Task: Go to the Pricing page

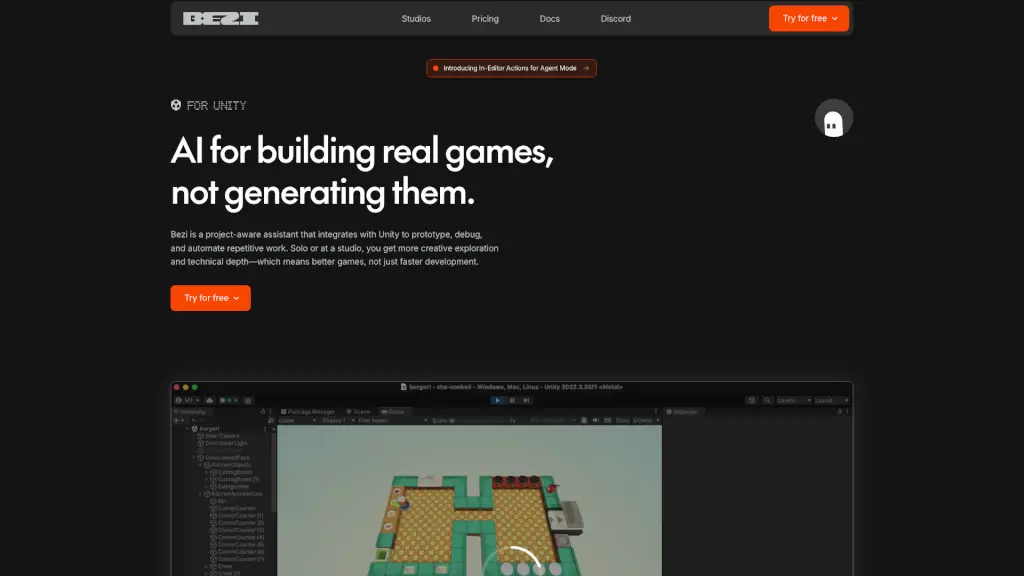Action: click(485, 18)
